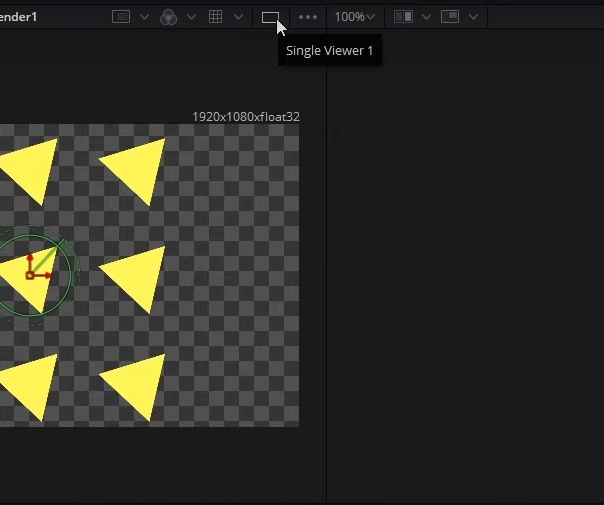Toggle the Single Viewer button
The width and height of the screenshot is (604, 505).
coord(269,17)
